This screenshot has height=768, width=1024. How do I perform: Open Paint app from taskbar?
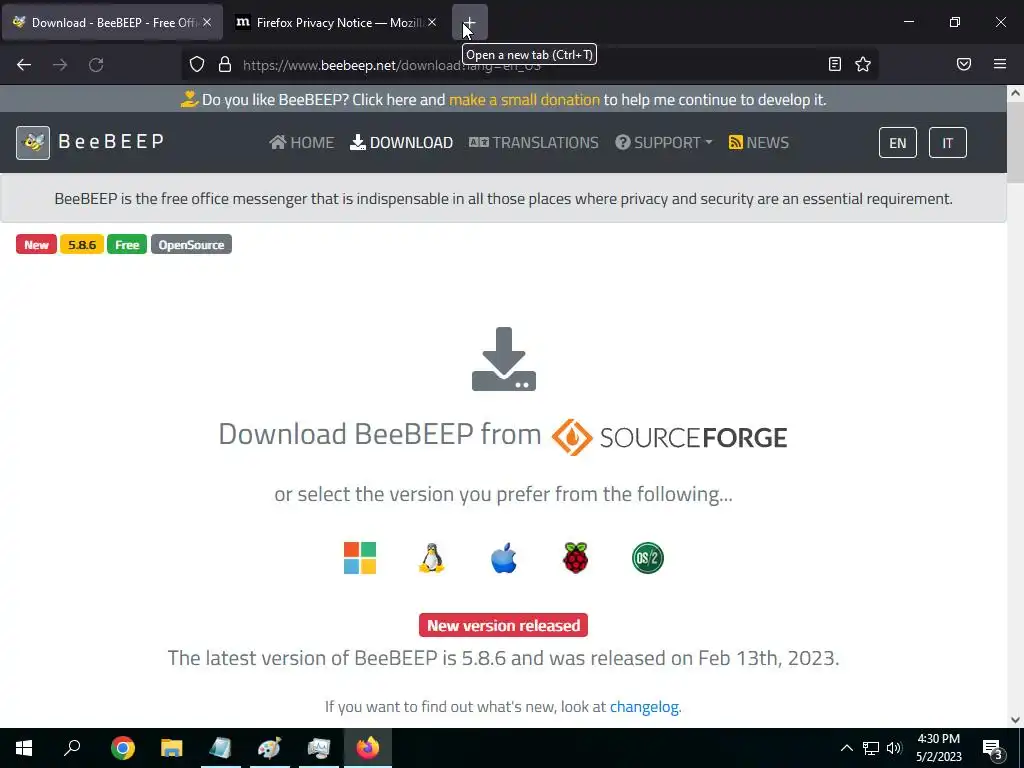[270, 748]
